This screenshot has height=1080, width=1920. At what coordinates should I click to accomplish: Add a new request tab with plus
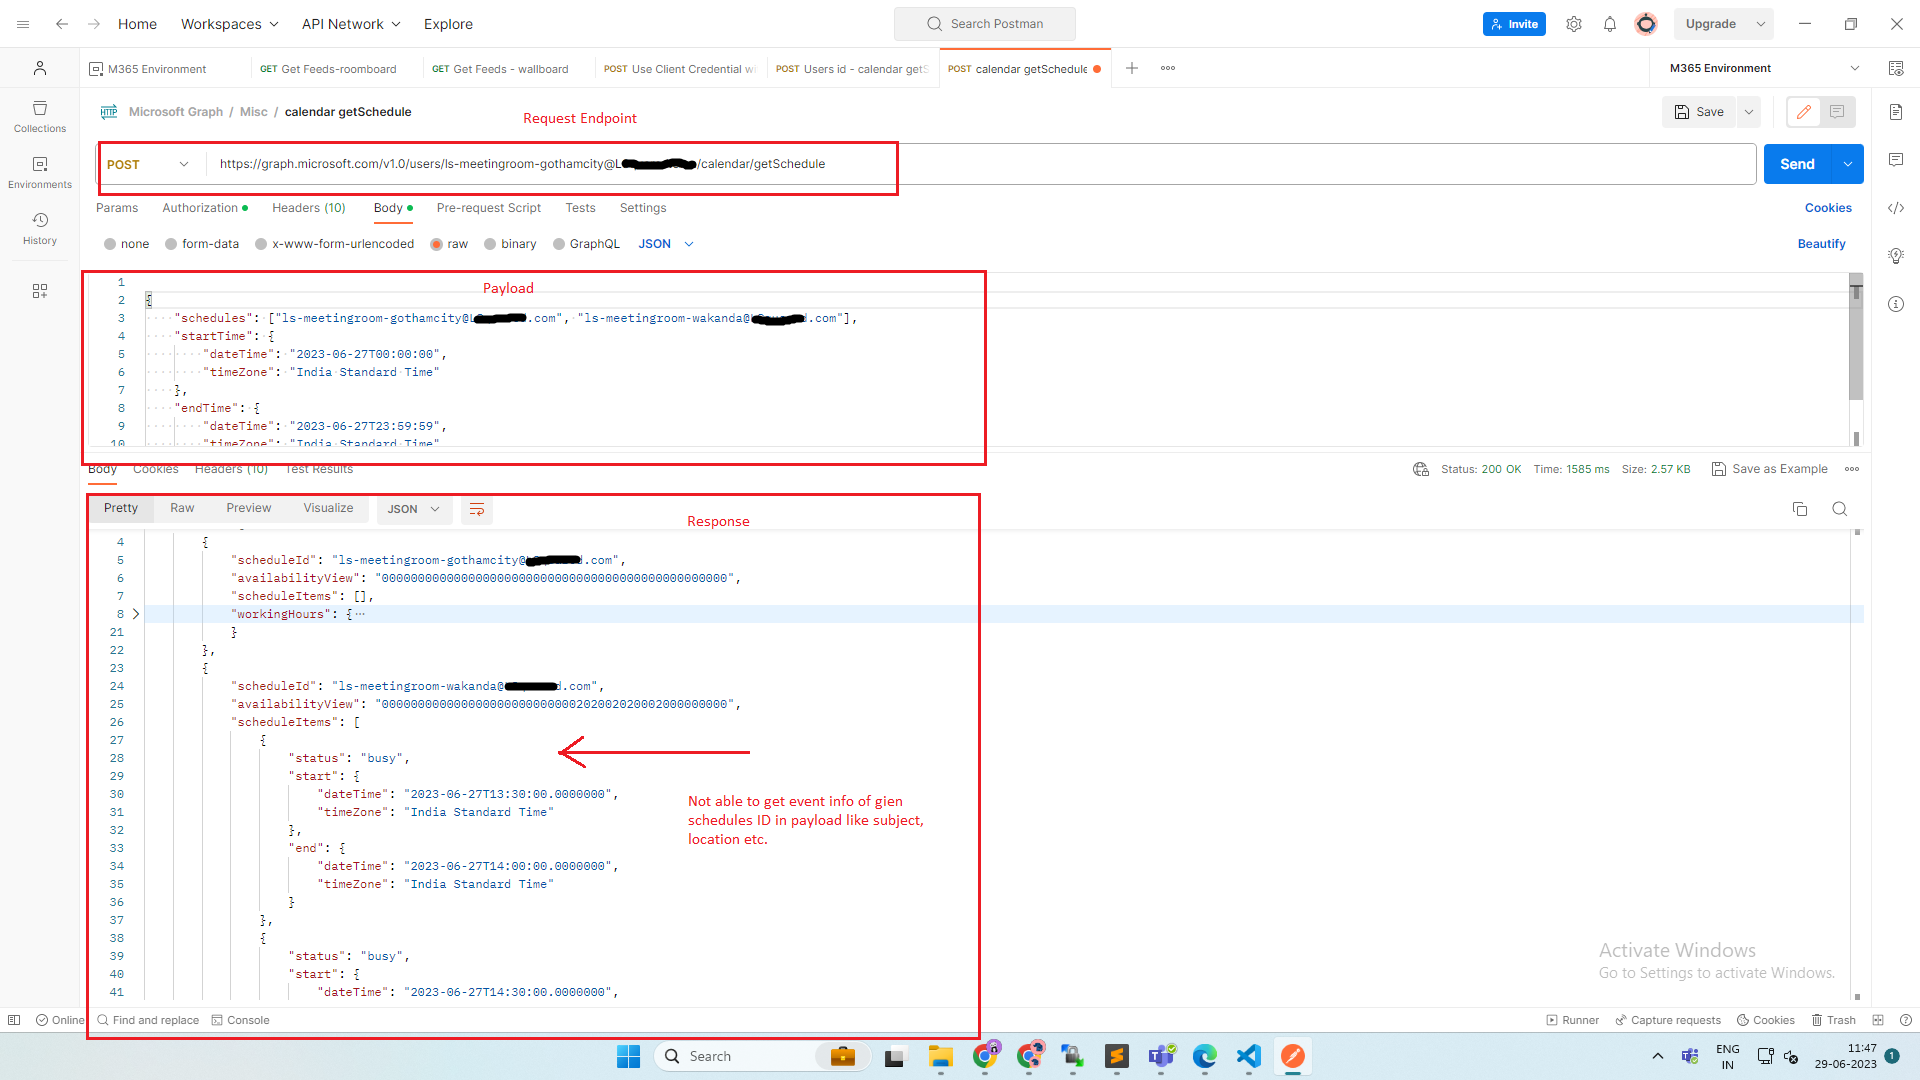1132,68
